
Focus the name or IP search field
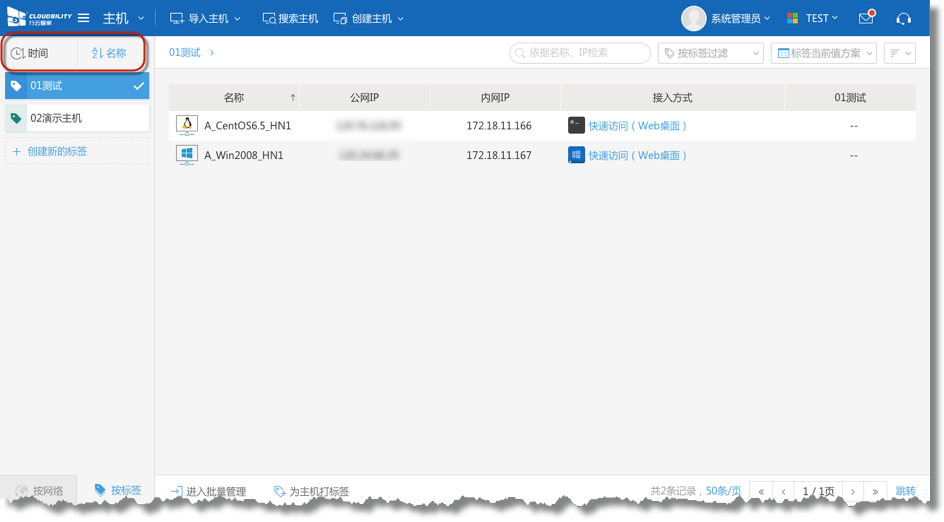tap(580, 53)
